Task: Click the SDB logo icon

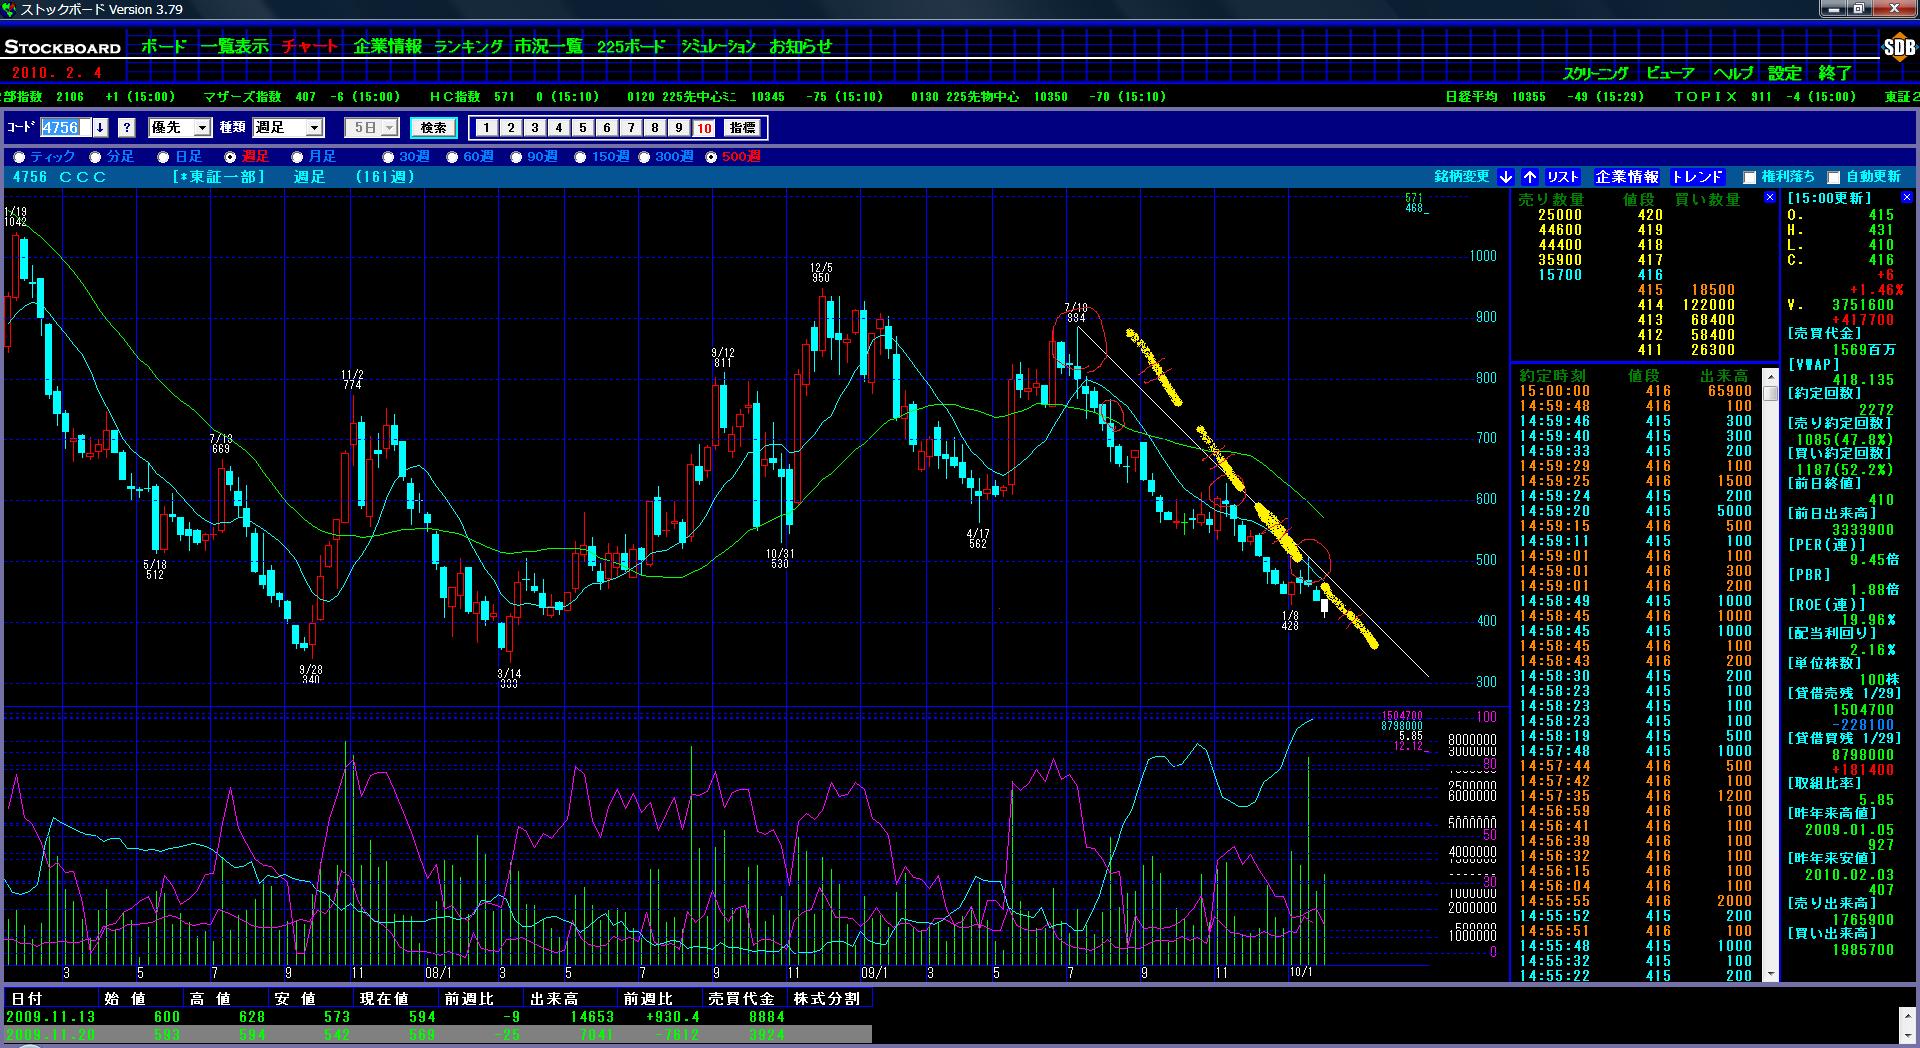Action: (x=1898, y=47)
